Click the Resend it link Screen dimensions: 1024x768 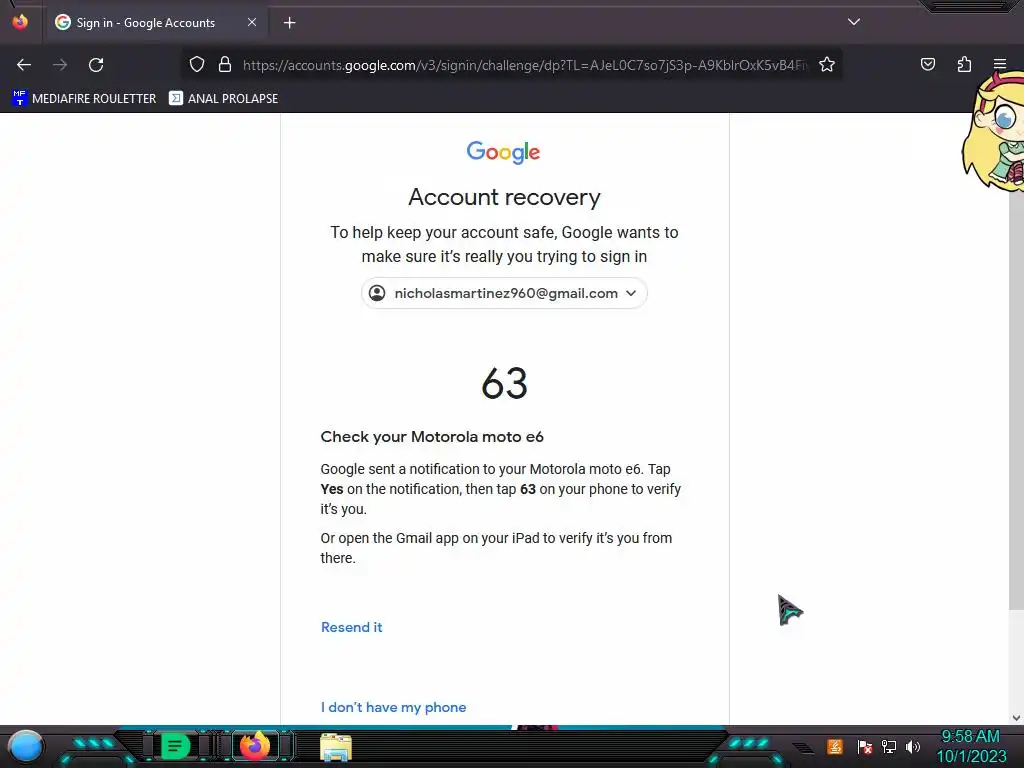pos(351,627)
